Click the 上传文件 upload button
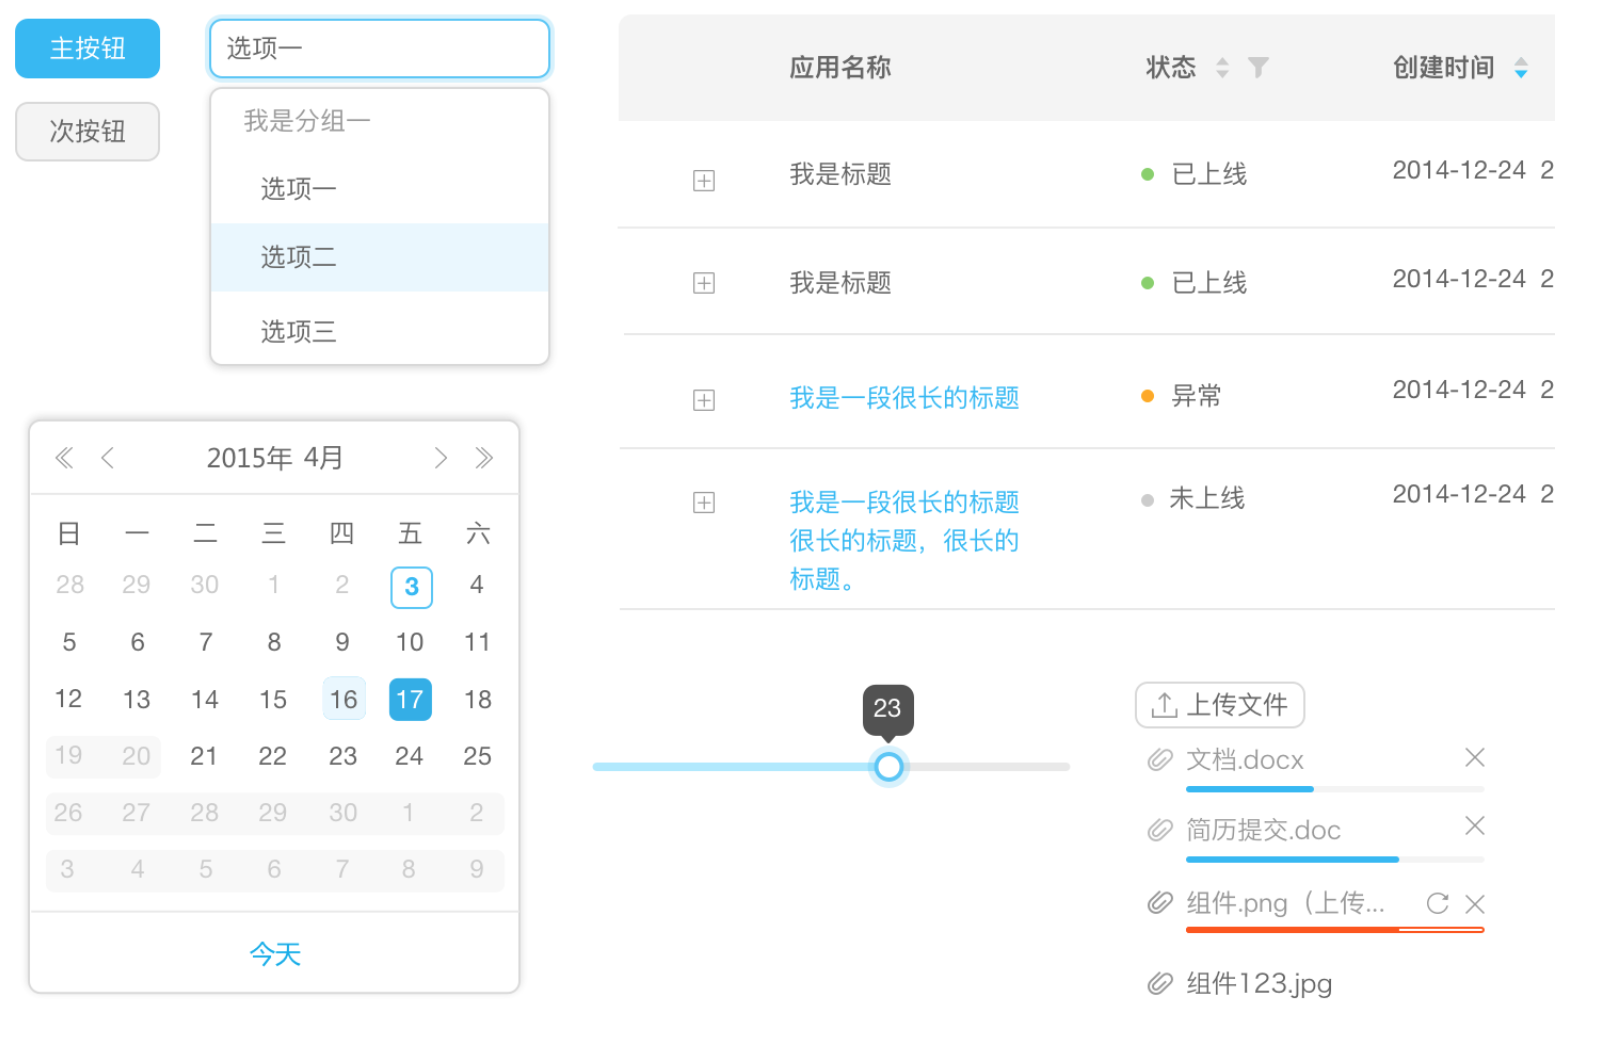Image resolution: width=1602 pixels, height=1058 pixels. click(x=1219, y=705)
